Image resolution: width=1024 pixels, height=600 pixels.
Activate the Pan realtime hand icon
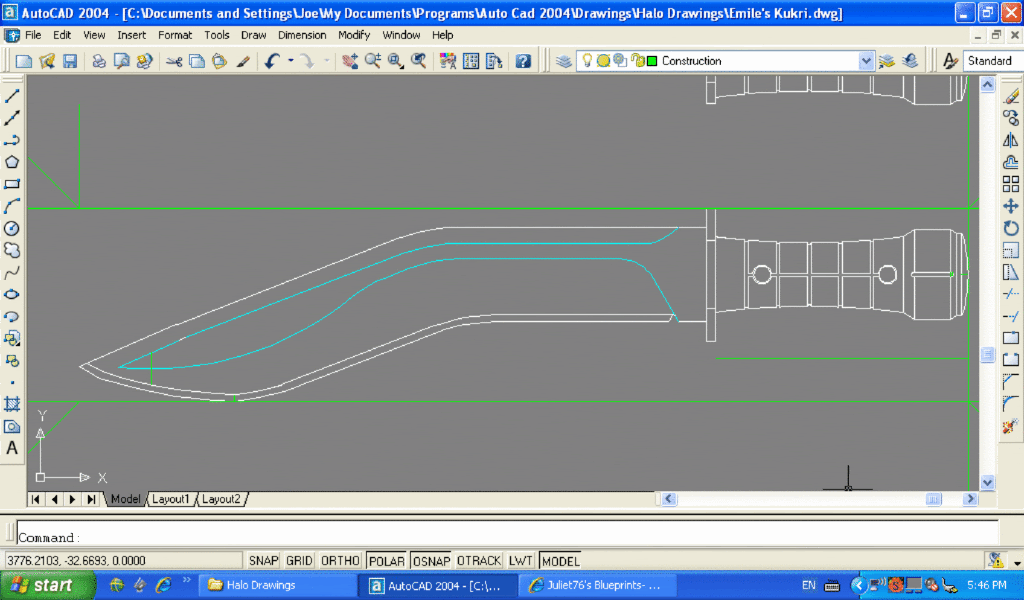click(x=350, y=61)
